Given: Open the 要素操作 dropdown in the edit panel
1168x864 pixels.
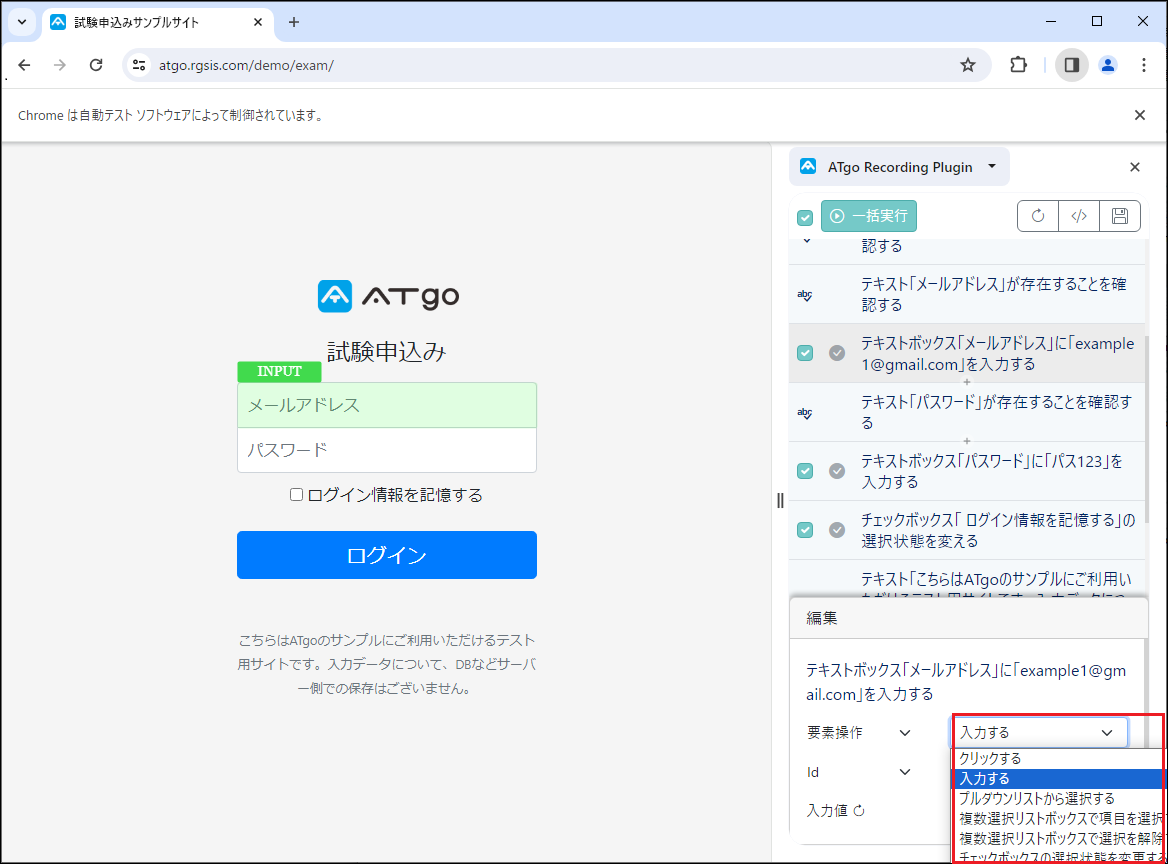Looking at the screenshot, I should coord(905,732).
